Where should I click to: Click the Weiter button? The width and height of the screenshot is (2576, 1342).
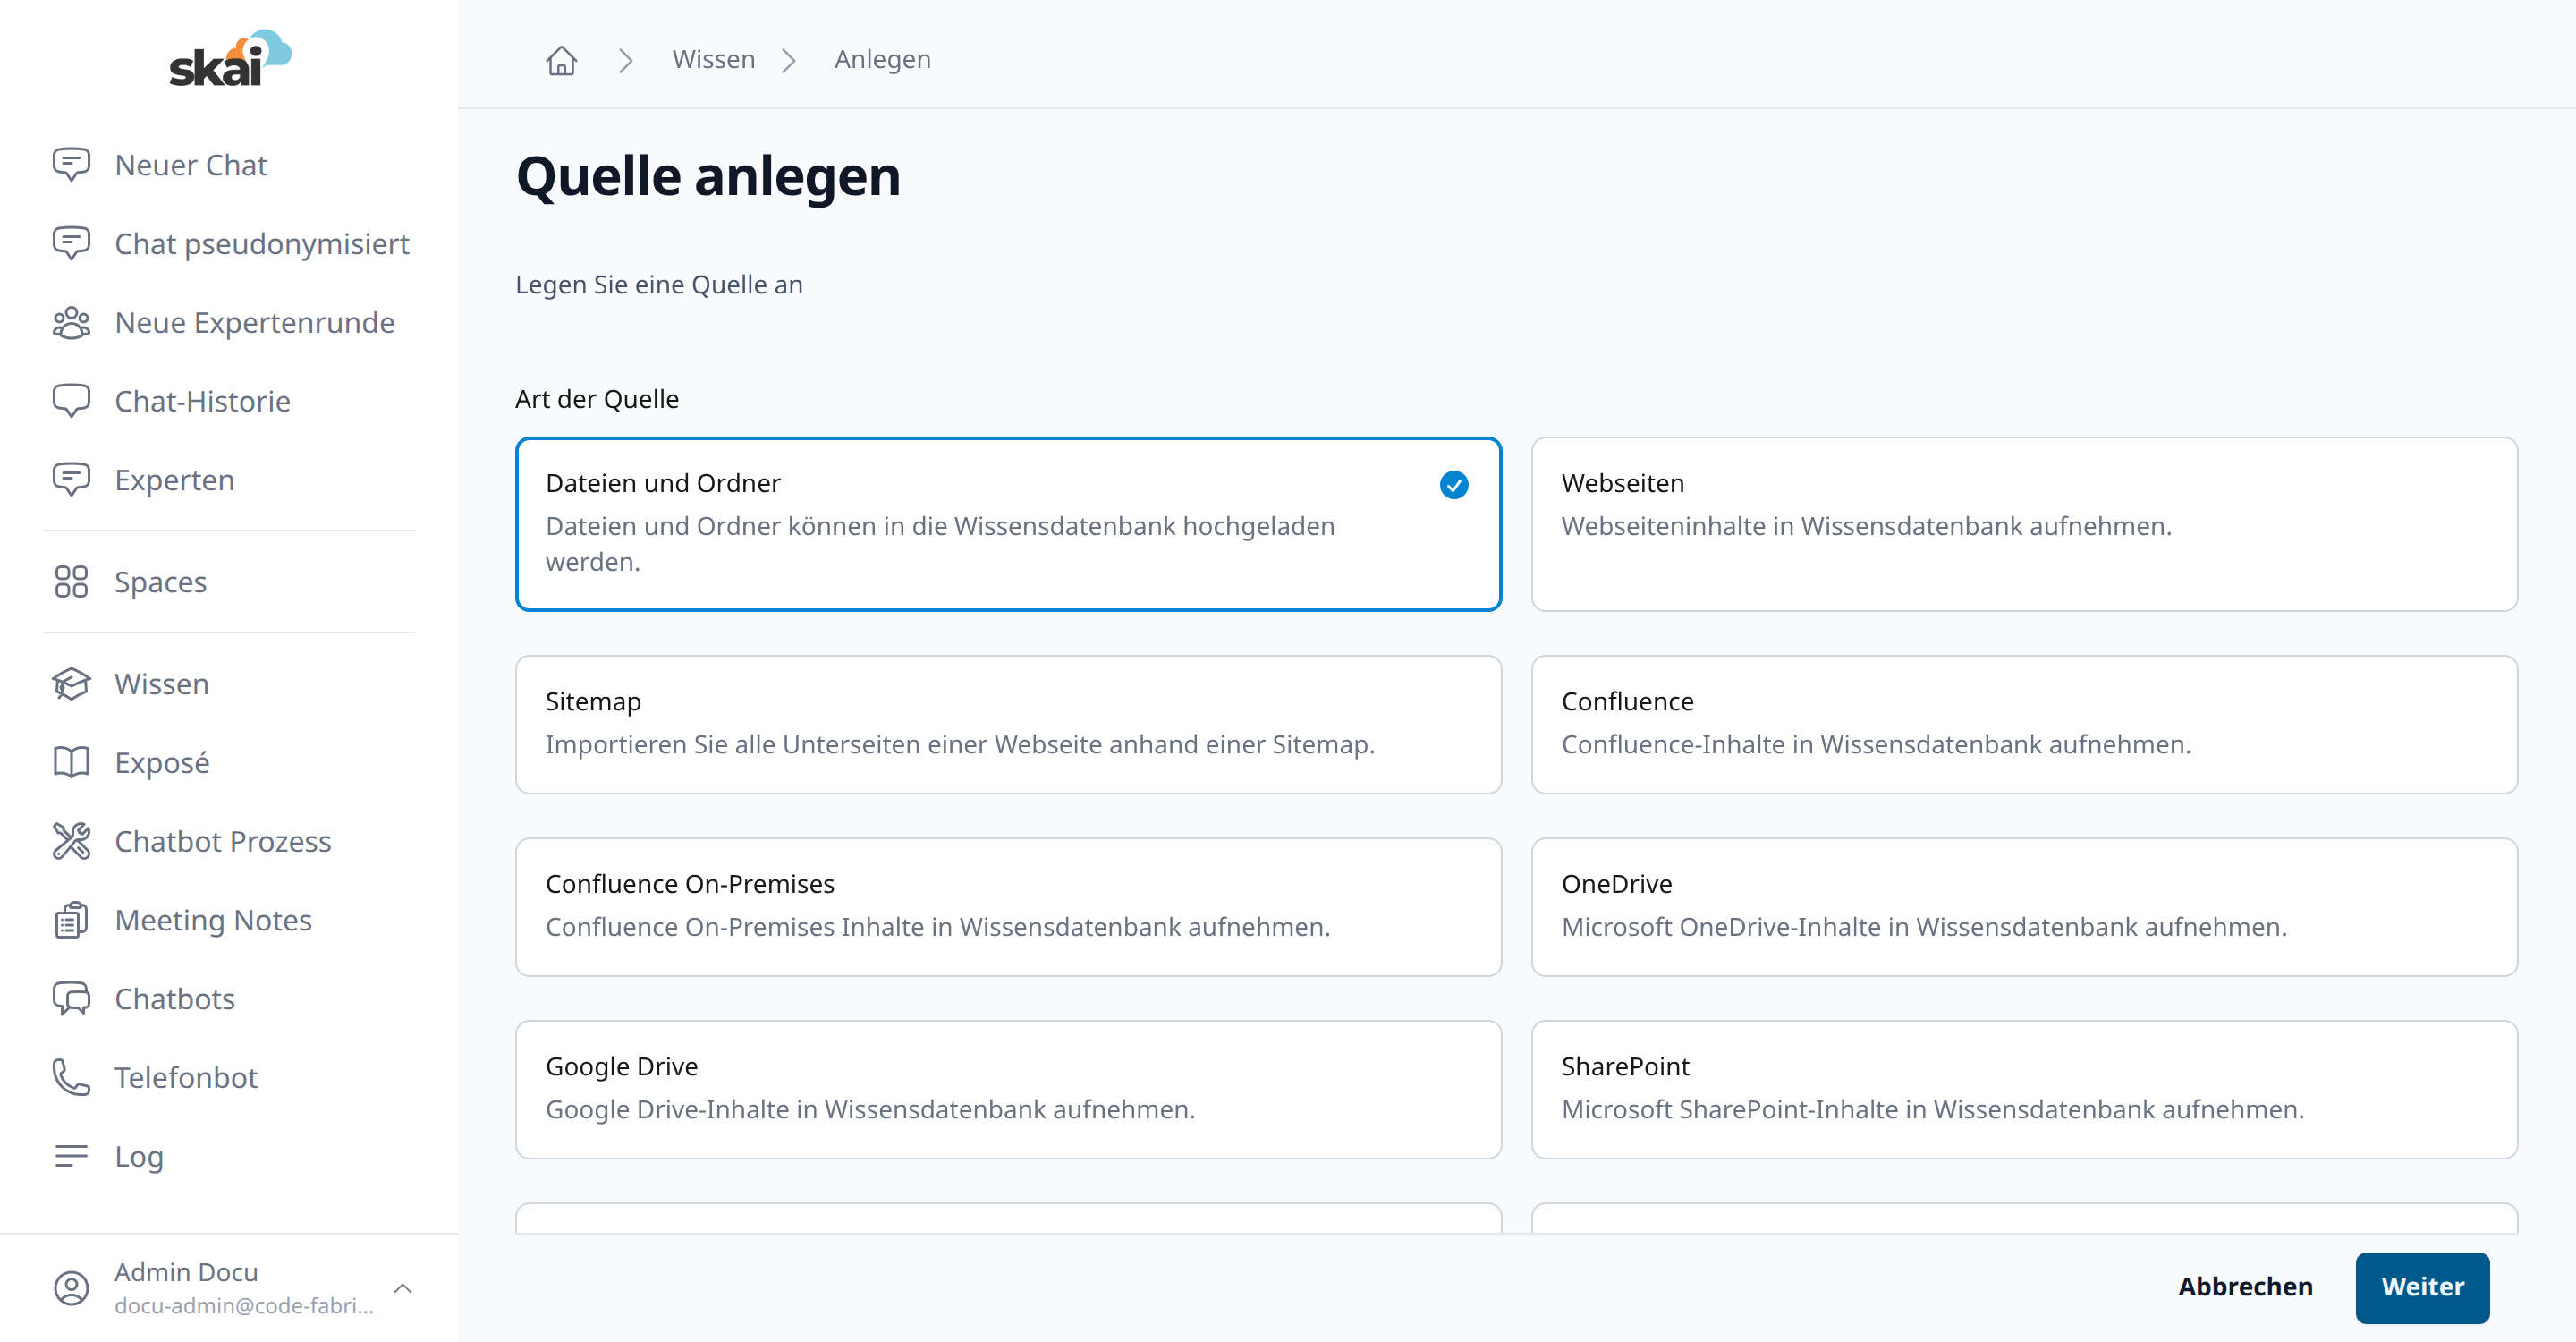[x=2422, y=1287]
